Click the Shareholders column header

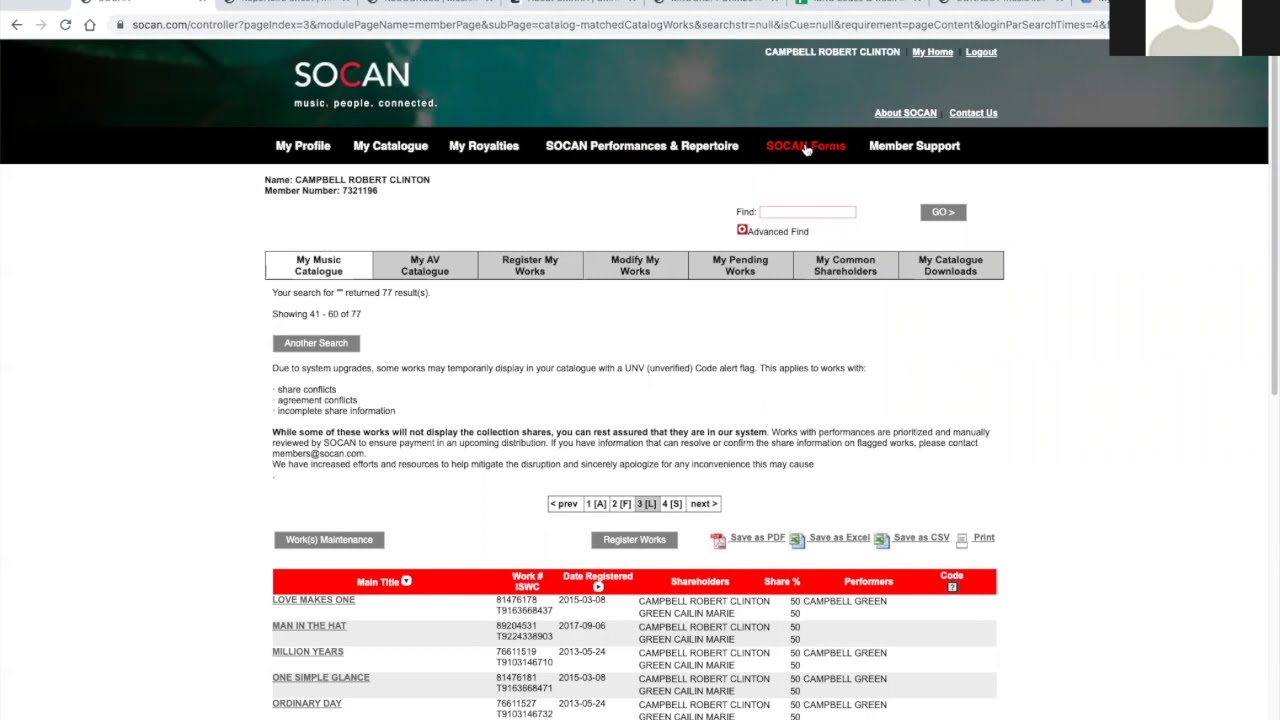click(x=700, y=582)
